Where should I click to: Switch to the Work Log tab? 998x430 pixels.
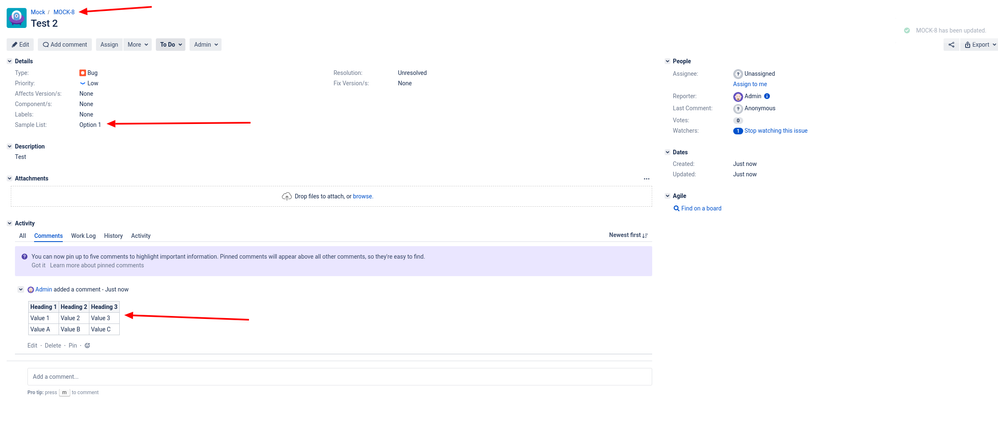tap(83, 236)
